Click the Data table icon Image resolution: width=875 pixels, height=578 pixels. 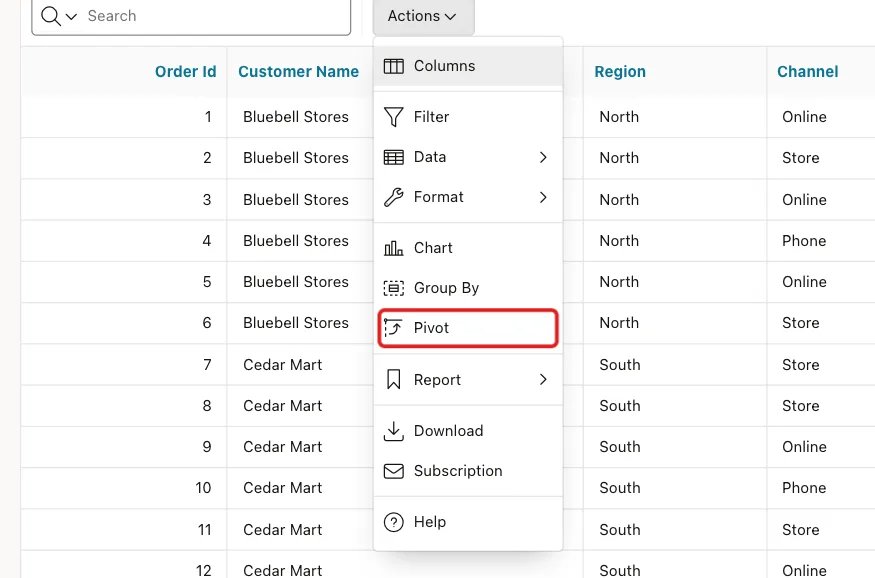click(x=393, y=157)
